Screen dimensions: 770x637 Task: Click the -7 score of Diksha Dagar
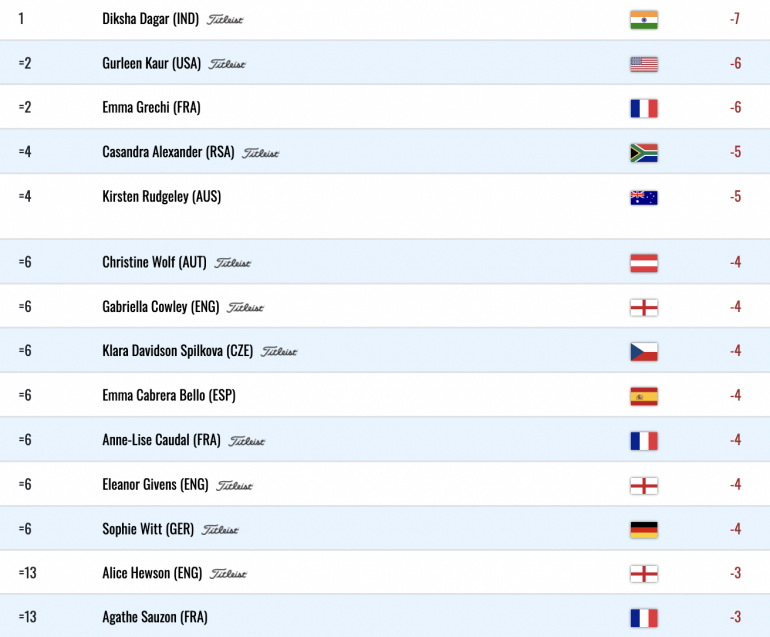[735, 19]
